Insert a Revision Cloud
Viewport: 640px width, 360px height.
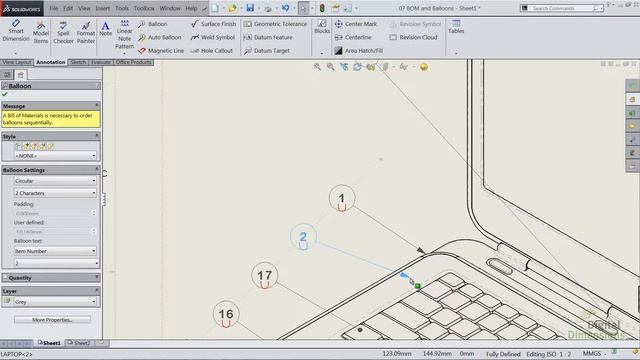coord(413,37)
